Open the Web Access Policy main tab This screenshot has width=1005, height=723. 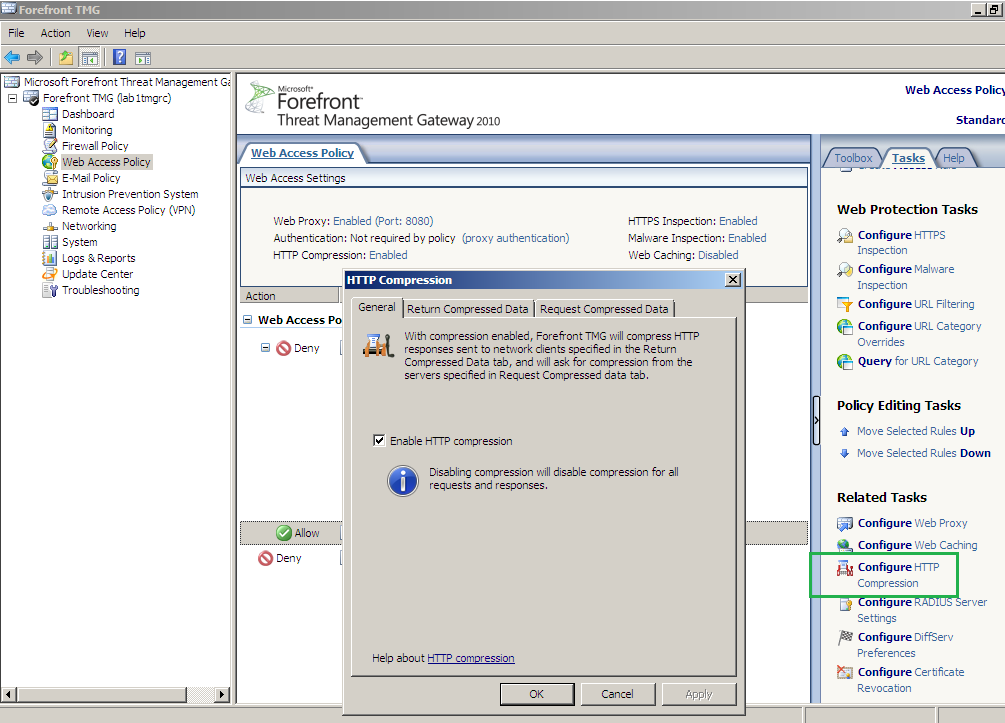302,153
